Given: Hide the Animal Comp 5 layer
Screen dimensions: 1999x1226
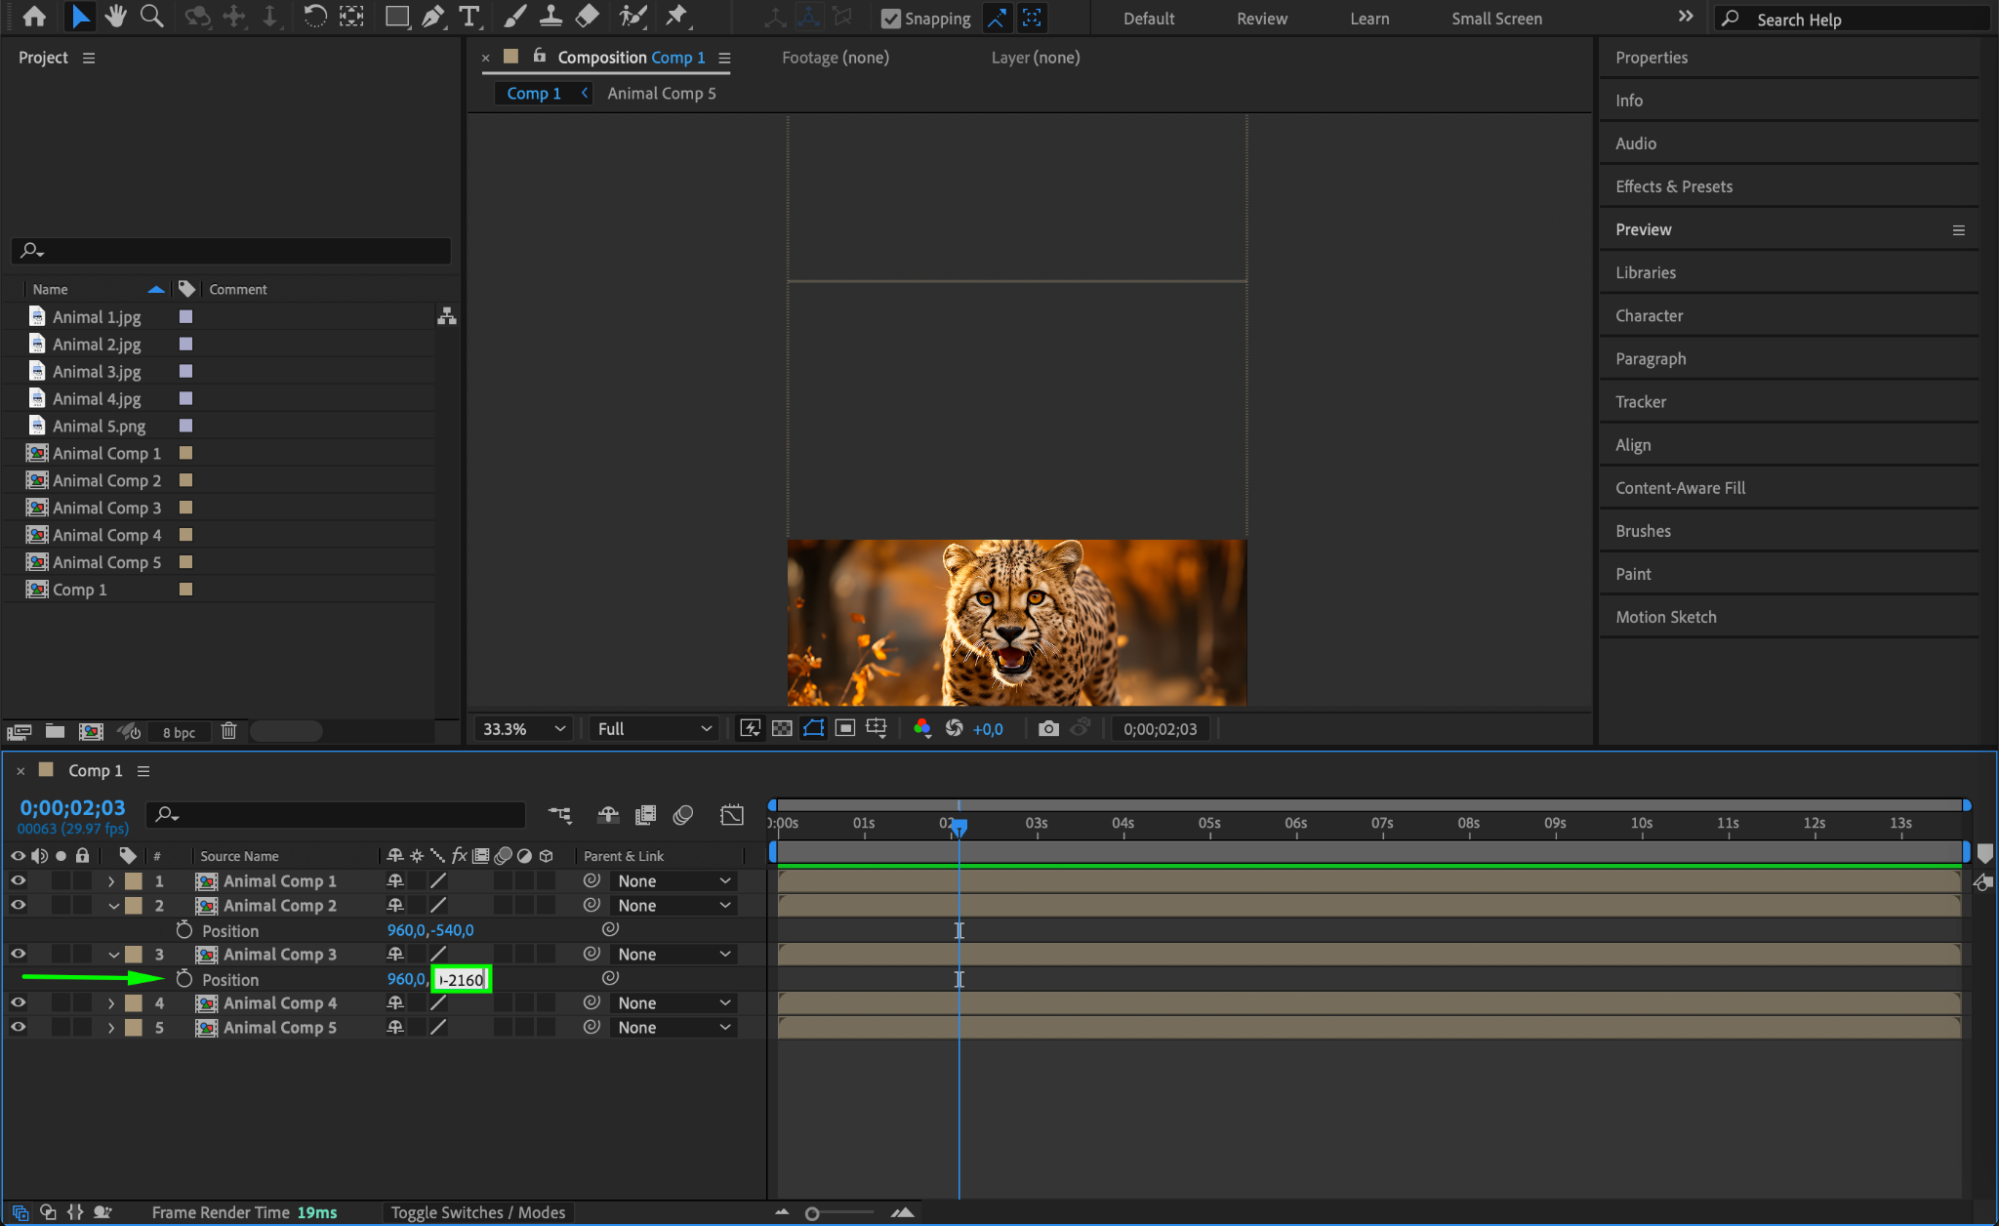Looking at the screenshot, I should coord(18,1027).
